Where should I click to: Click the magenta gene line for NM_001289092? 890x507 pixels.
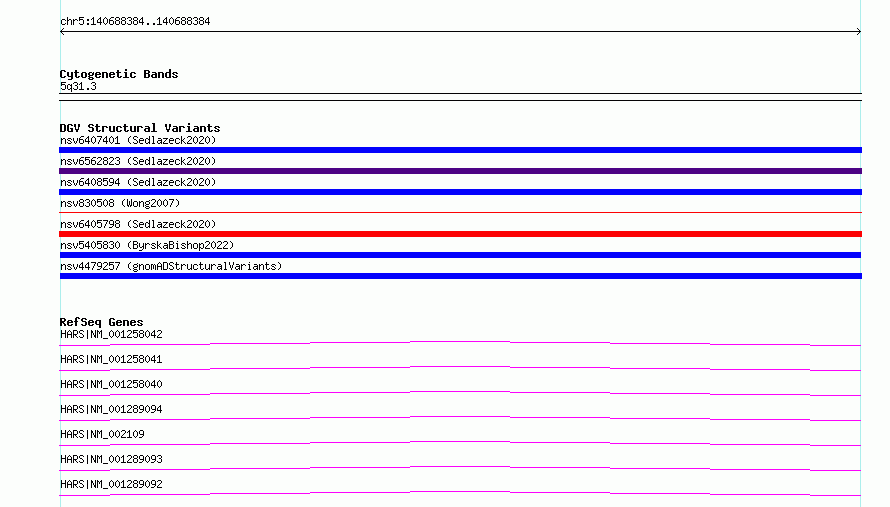click(460, 493)
